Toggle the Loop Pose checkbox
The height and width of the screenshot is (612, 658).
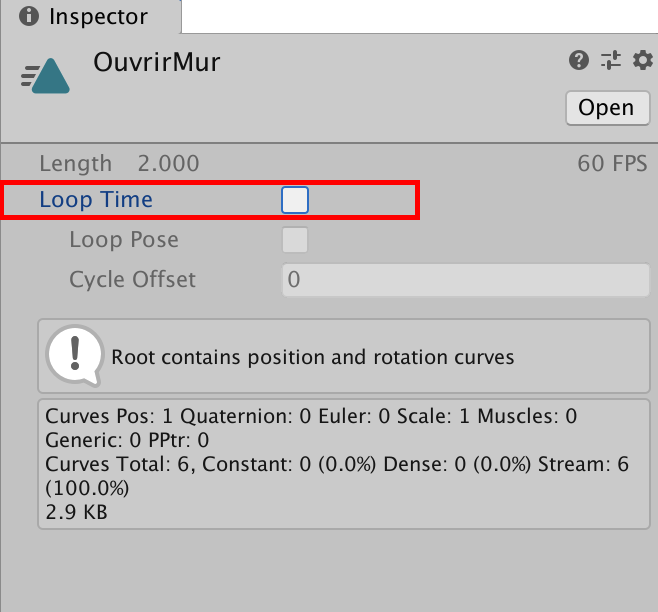coord(295,240)
